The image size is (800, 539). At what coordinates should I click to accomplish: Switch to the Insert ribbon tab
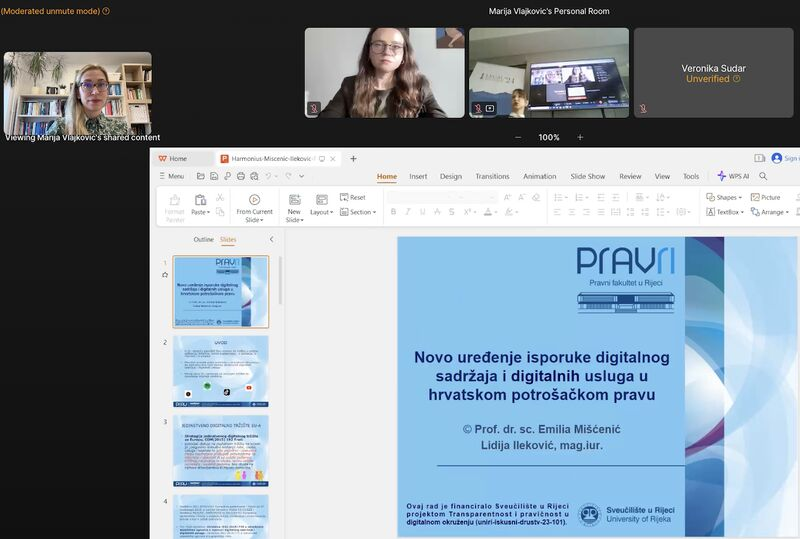coord(418,176)
